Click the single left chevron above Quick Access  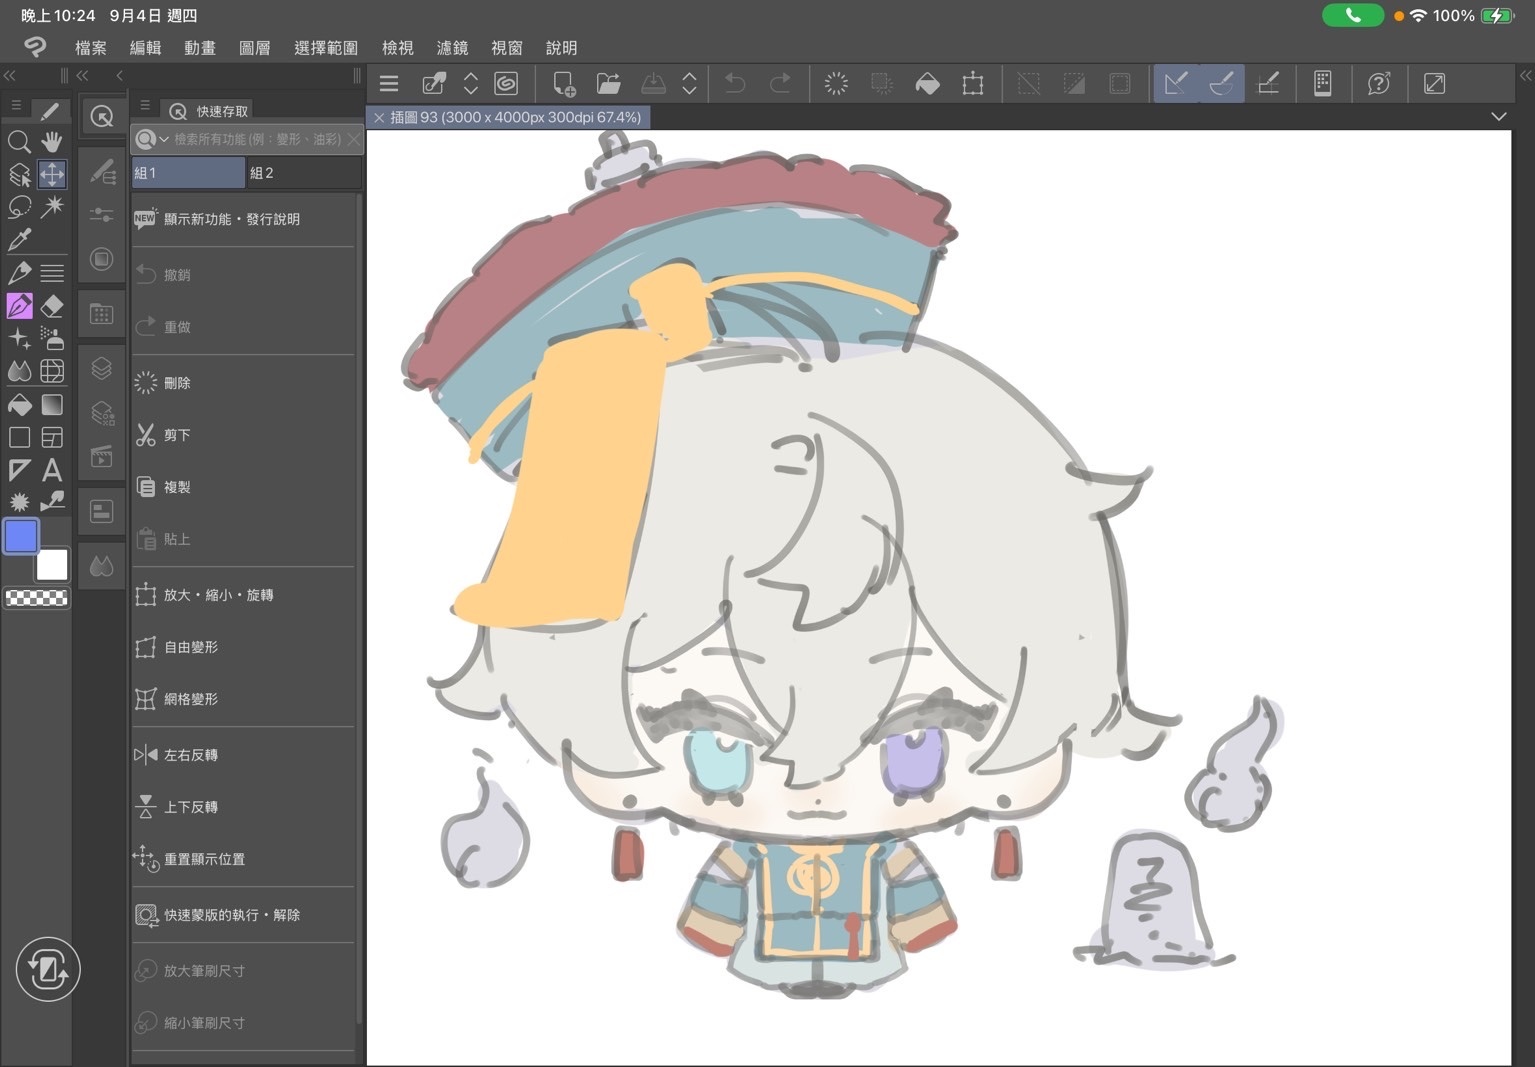click(x=119, y=75)
